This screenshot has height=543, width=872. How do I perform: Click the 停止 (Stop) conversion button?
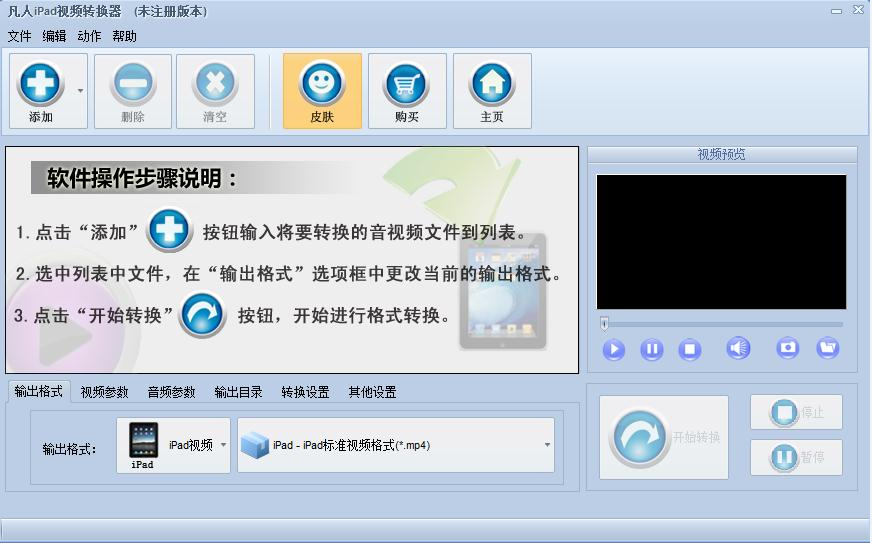click(796, 412)
